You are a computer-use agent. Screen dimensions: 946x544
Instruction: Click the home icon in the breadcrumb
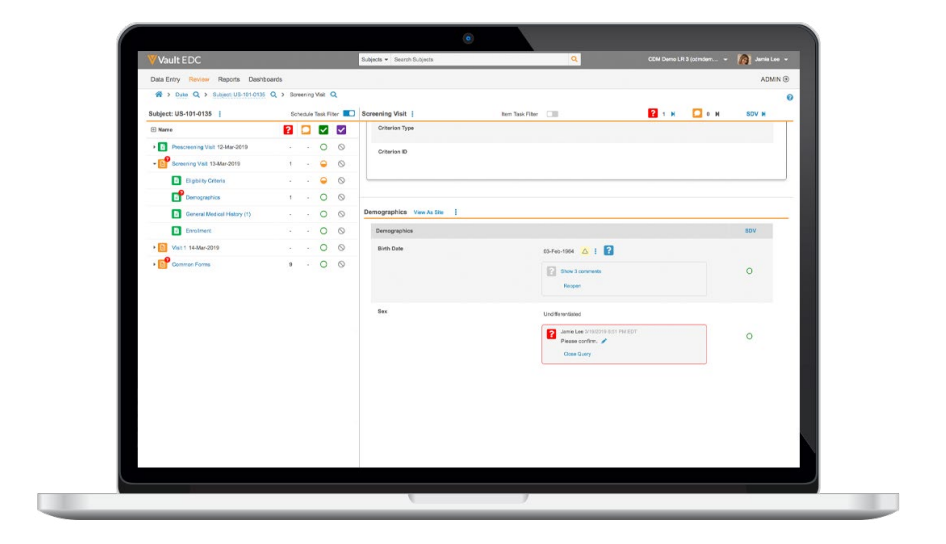(x=158, y=94)
